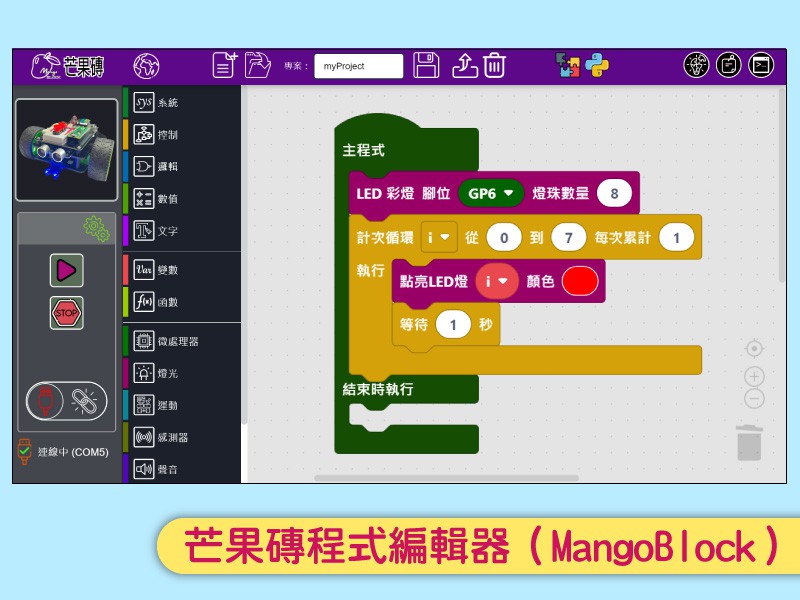Viewport: 800px width, 600px height.
Task: Click the globe language icon
Action: click(x=146, y=66)
